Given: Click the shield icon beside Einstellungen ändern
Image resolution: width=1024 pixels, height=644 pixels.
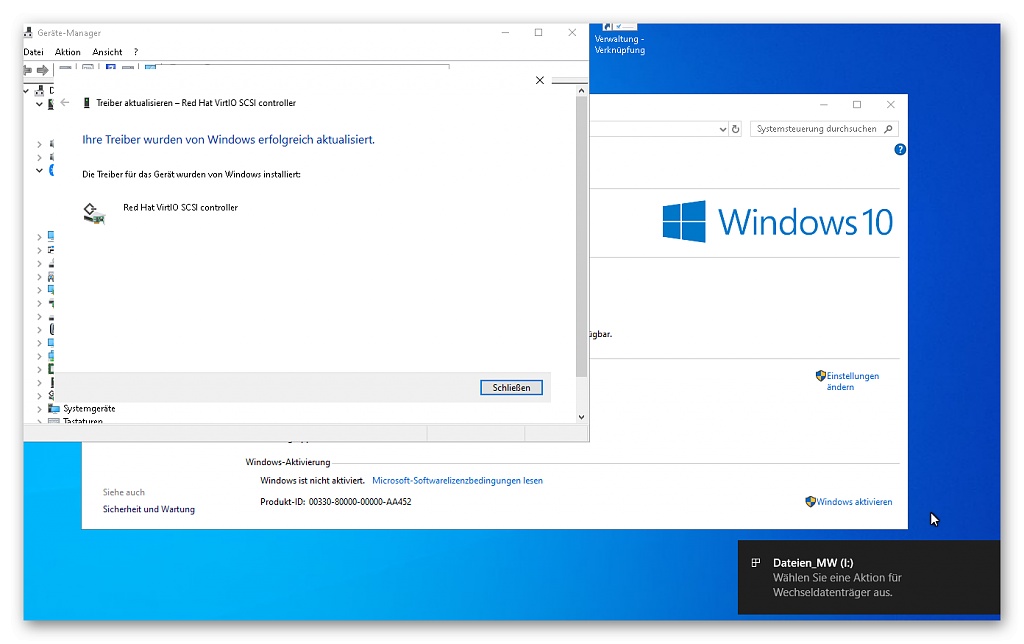Looking at the screenshot, I should tap(821, 376).
